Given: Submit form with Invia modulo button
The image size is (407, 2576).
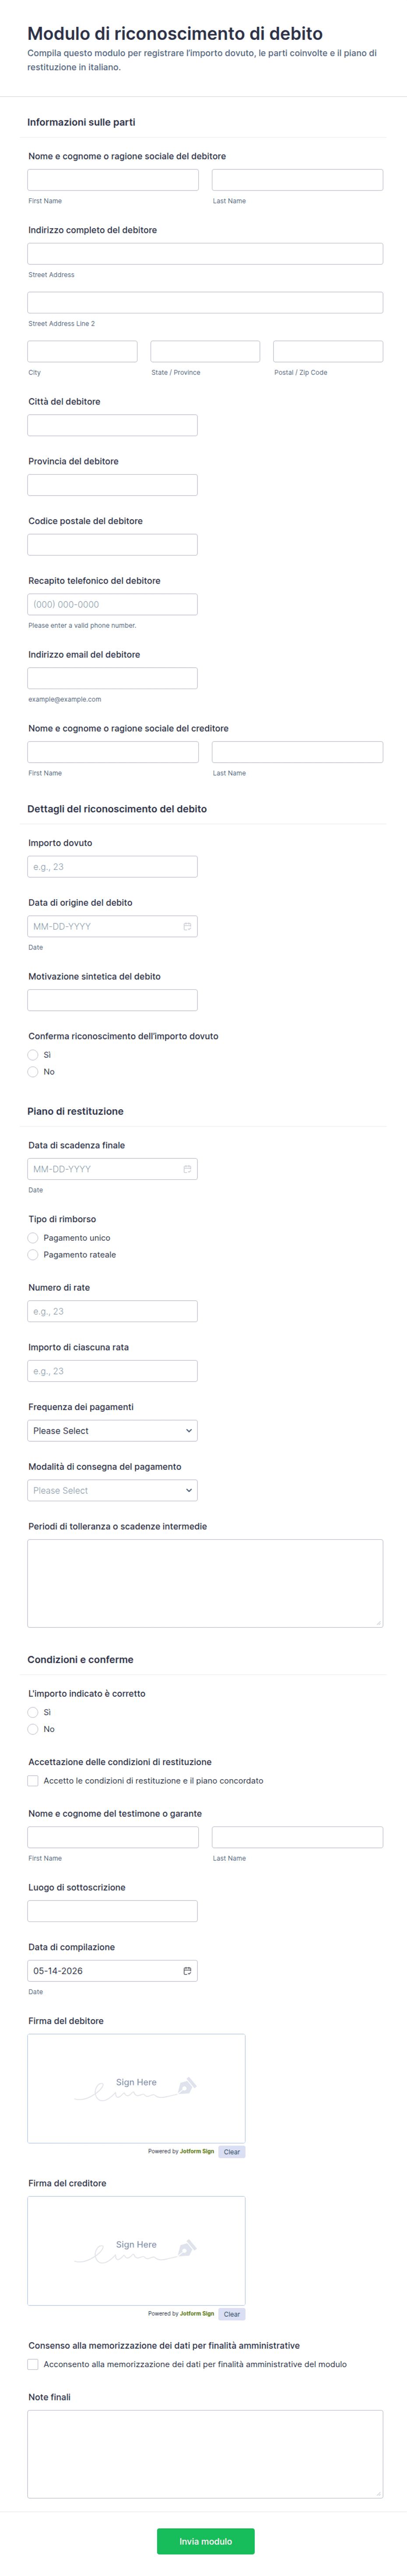Looking at the screenshot, I should (205, 2541).
